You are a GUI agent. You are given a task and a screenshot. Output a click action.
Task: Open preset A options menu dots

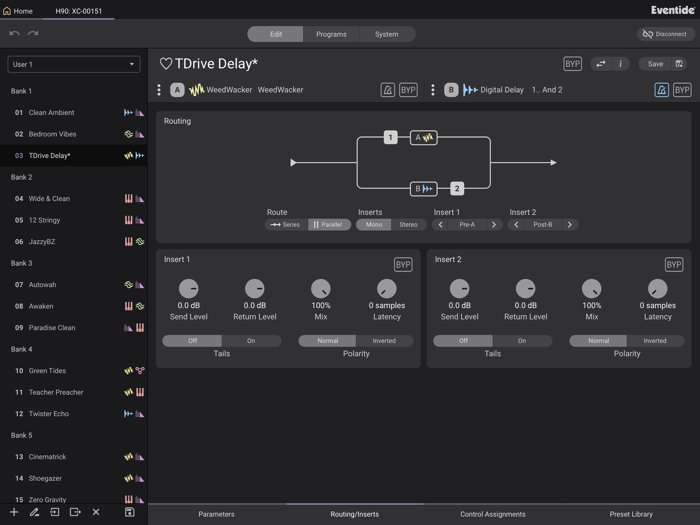(159, 90)
